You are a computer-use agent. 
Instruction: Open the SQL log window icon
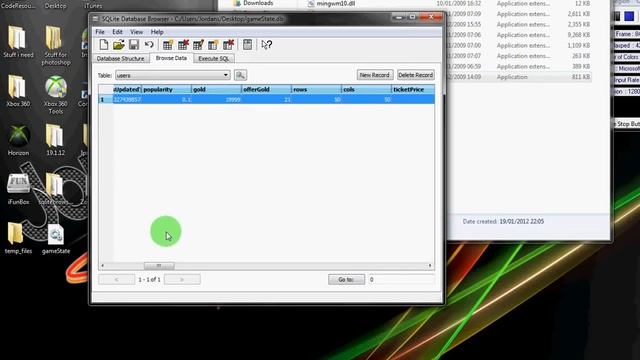pos(247,44)
